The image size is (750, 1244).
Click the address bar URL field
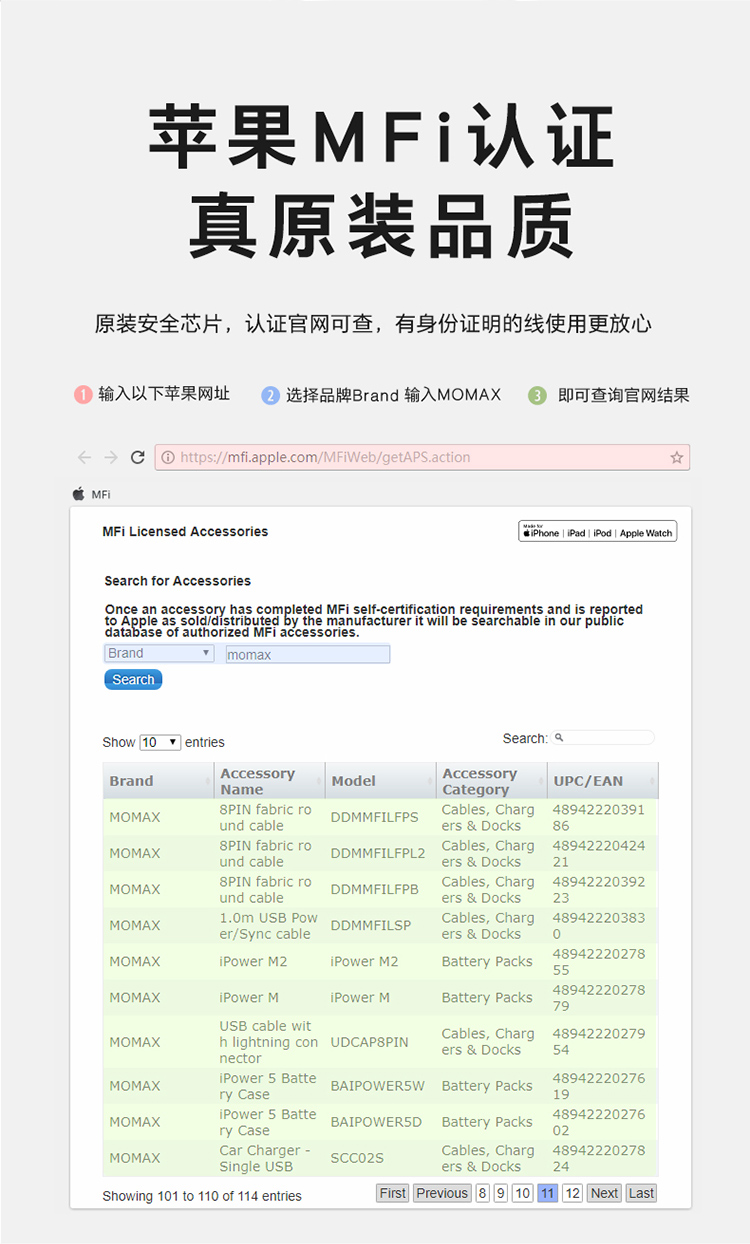tap(422, 457)
